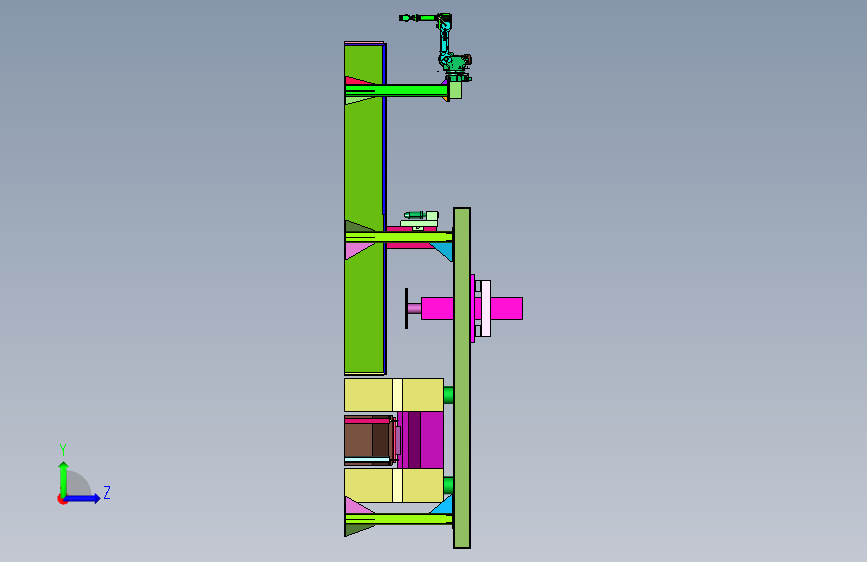Select the black disk at shaft end
The image size is (867, 562).
pos(406,308)
